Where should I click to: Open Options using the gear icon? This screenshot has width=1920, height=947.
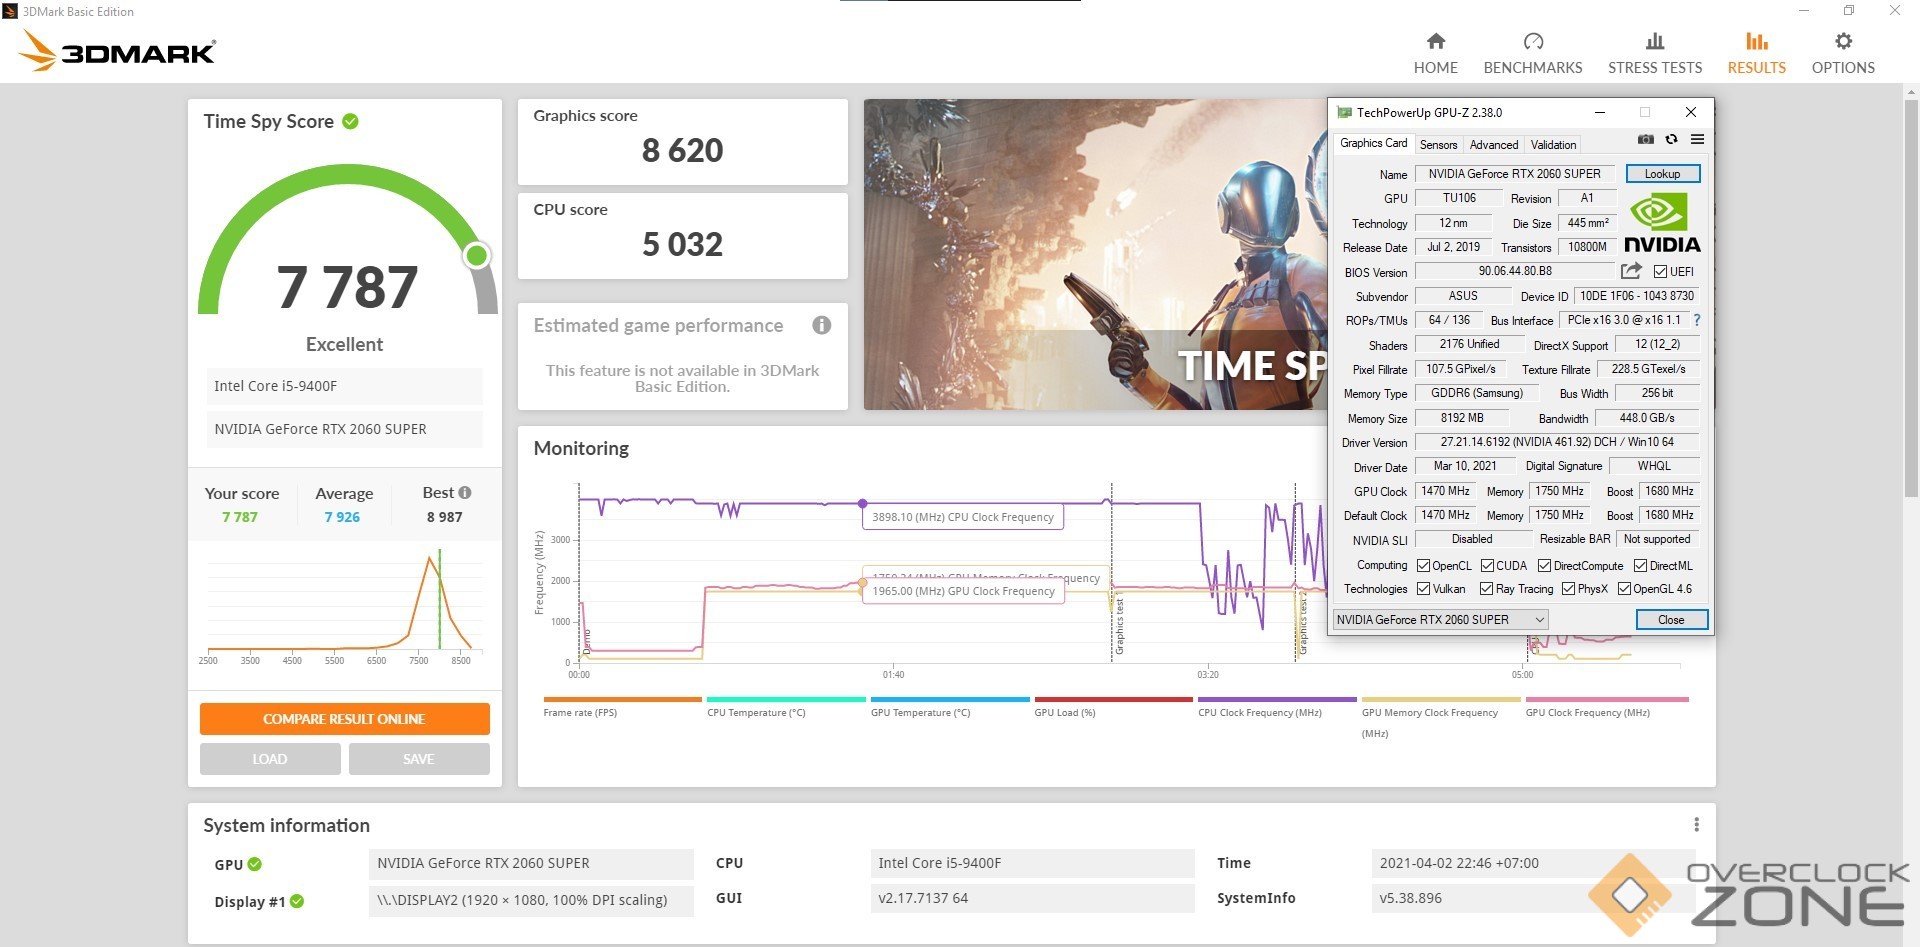pos(1842,41)
